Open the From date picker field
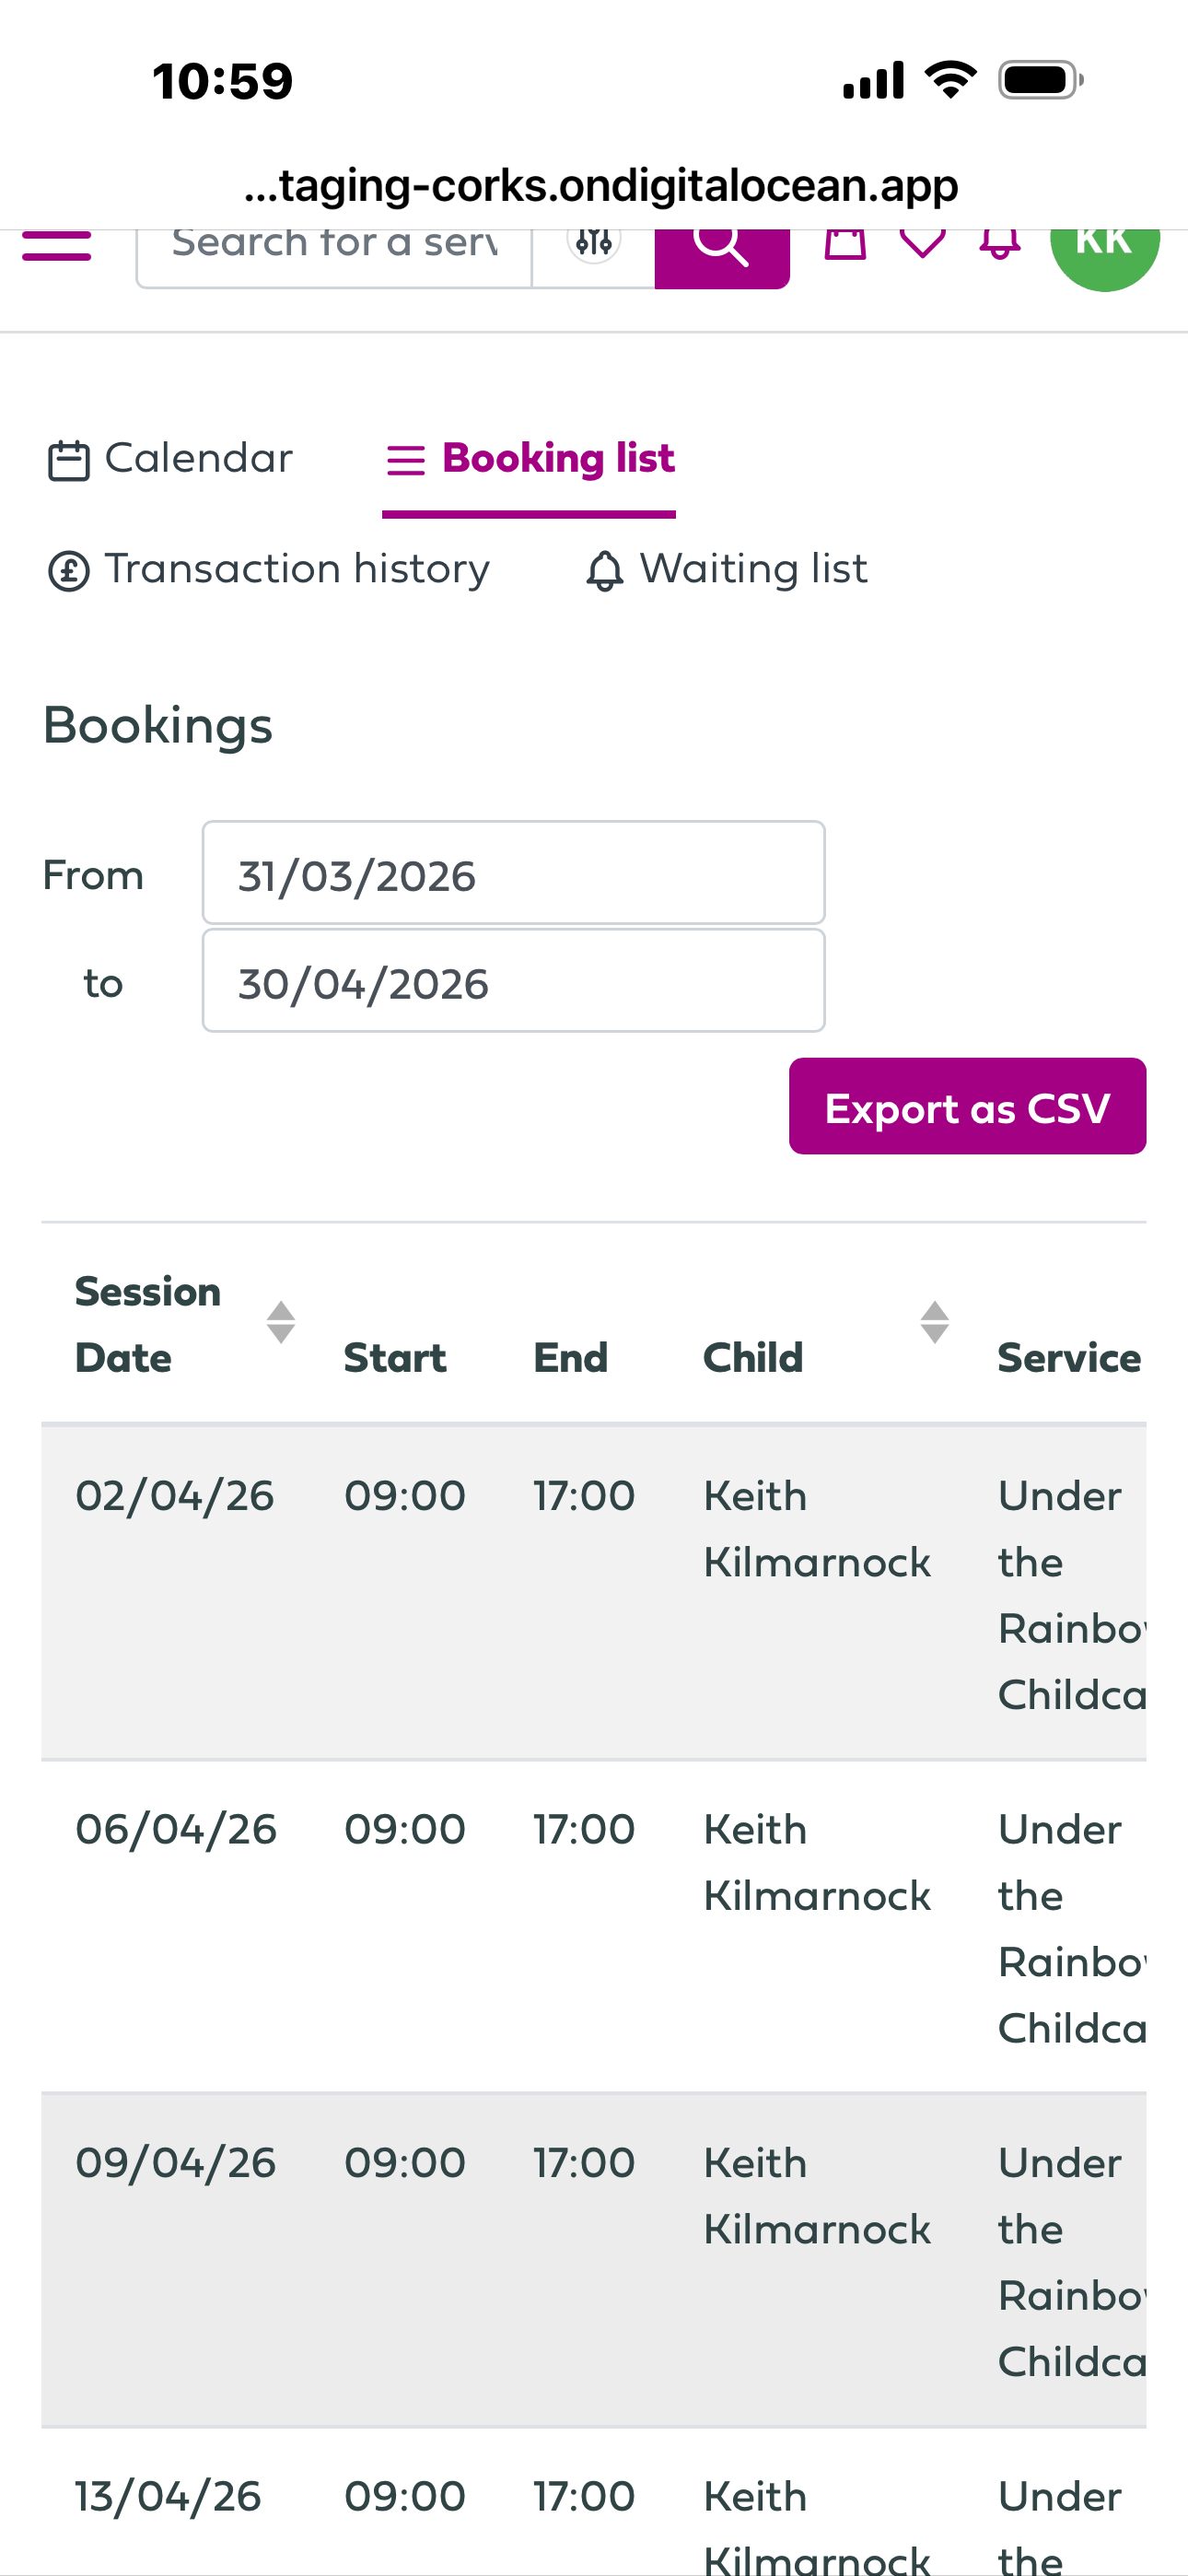 [x=513, y=873]
